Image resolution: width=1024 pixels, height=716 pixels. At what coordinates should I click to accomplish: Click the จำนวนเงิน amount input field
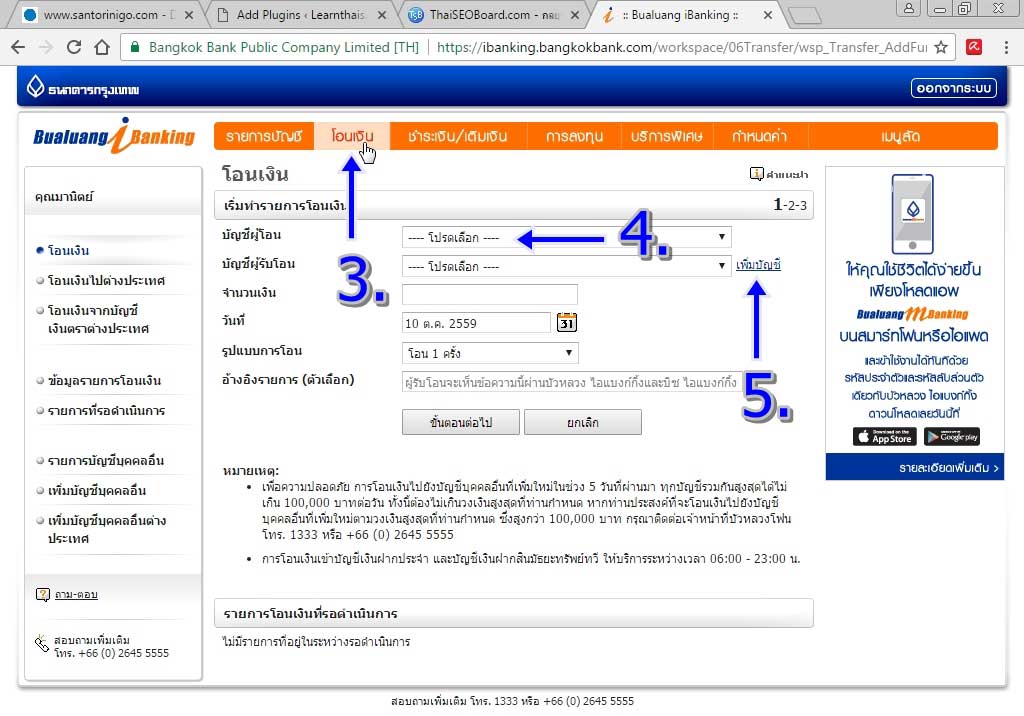click(x=490, y=294)
